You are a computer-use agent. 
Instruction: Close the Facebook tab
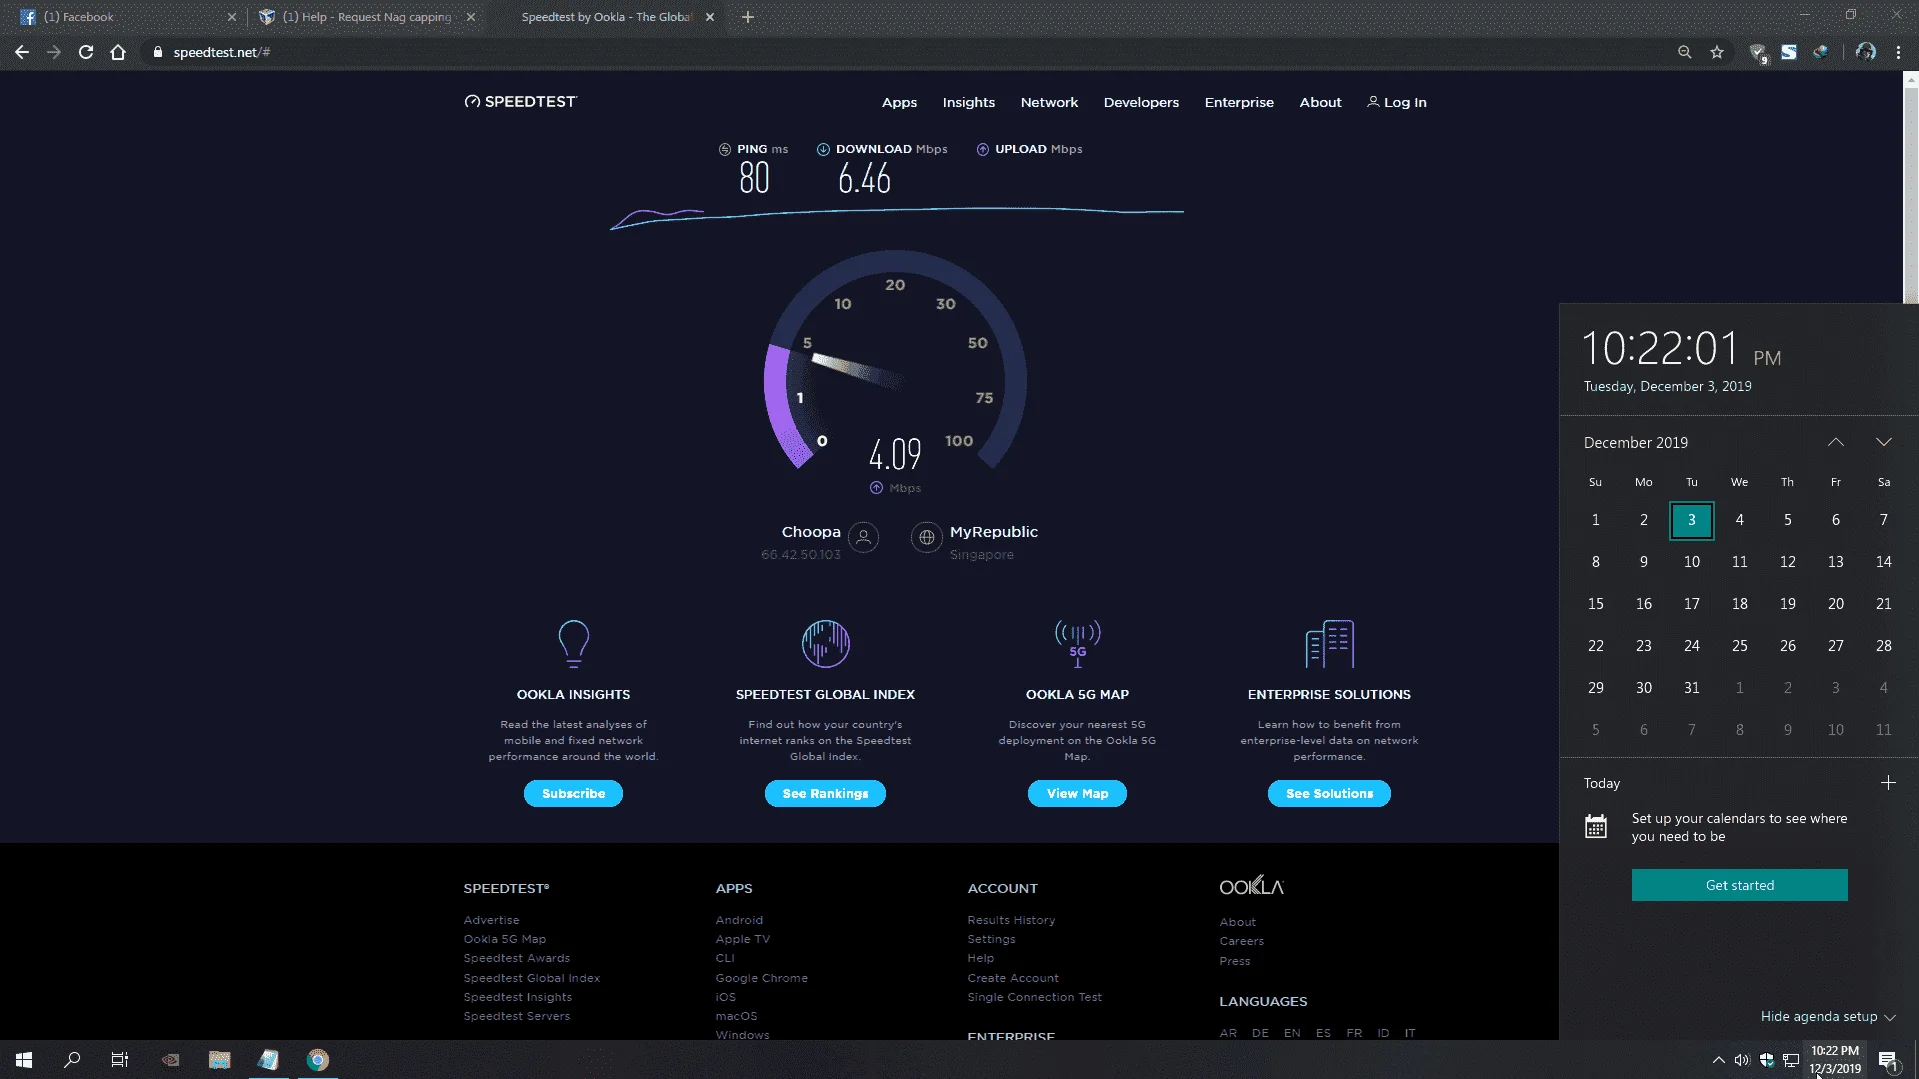tap(232, 17)
